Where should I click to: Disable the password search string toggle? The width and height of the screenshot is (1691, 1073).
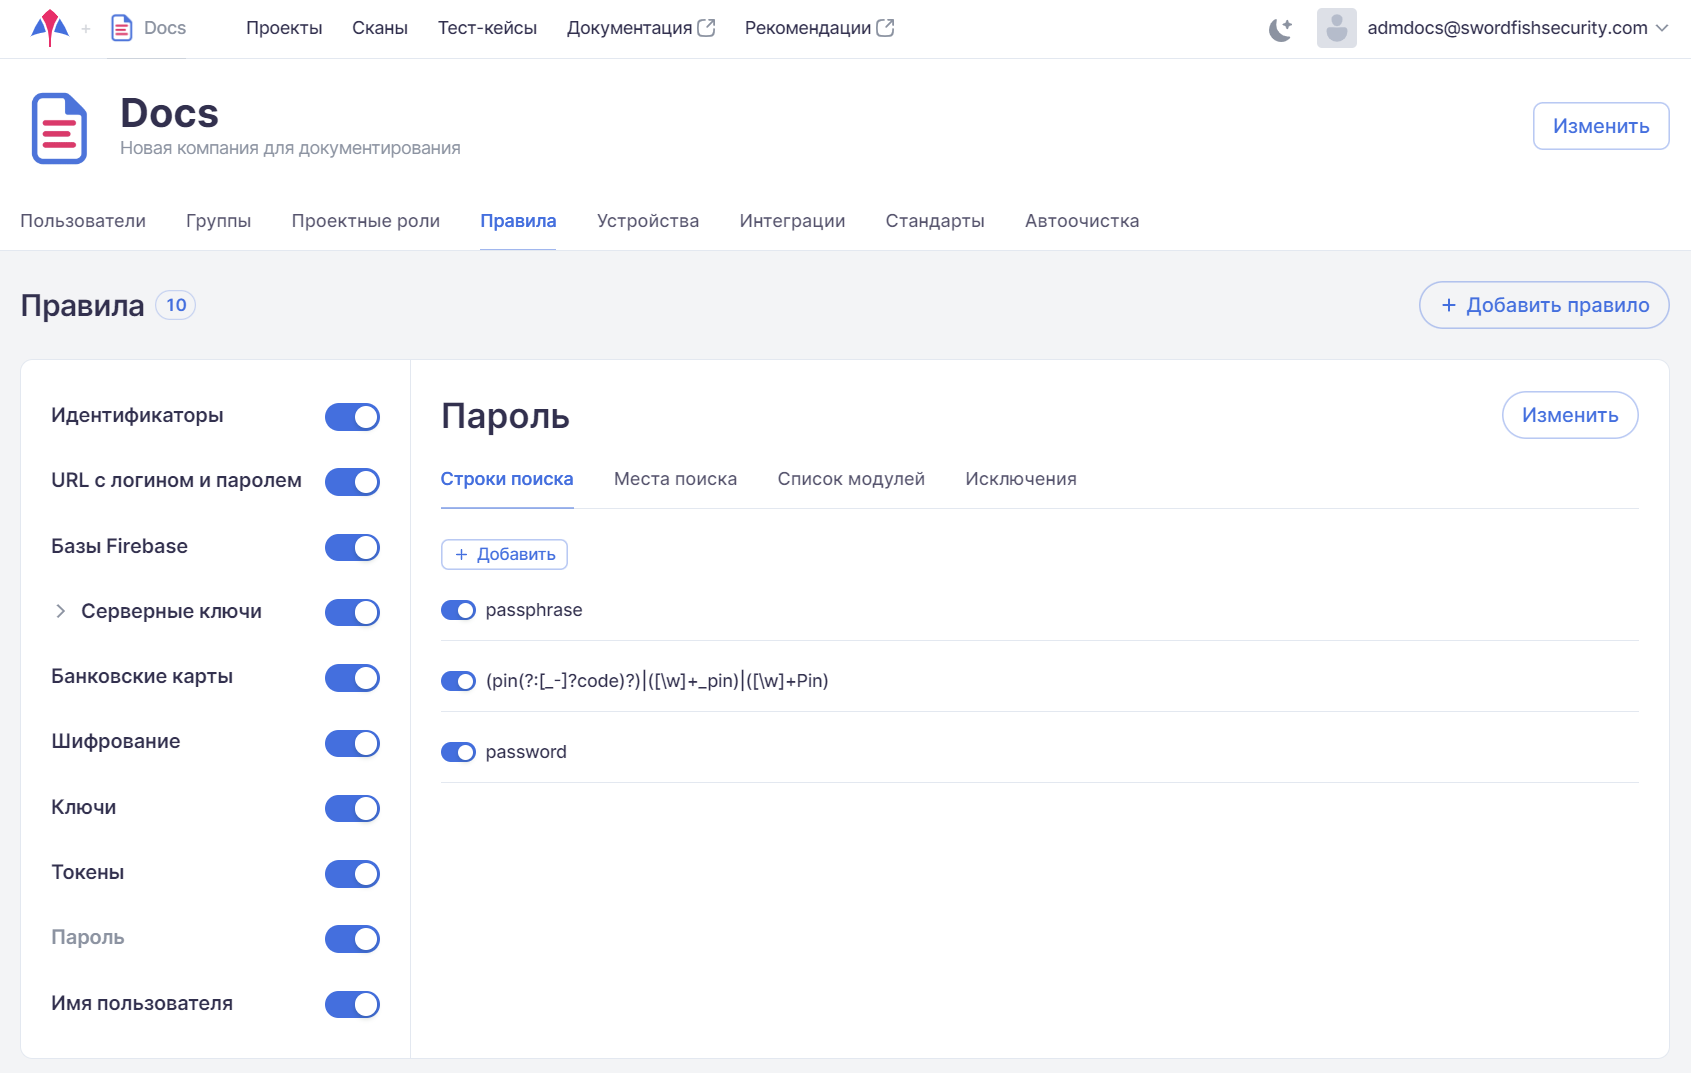tap(458, 752)
